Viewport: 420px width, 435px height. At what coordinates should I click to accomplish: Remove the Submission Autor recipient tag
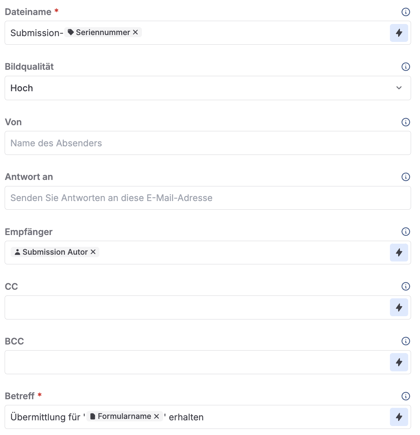click(93, 252)
